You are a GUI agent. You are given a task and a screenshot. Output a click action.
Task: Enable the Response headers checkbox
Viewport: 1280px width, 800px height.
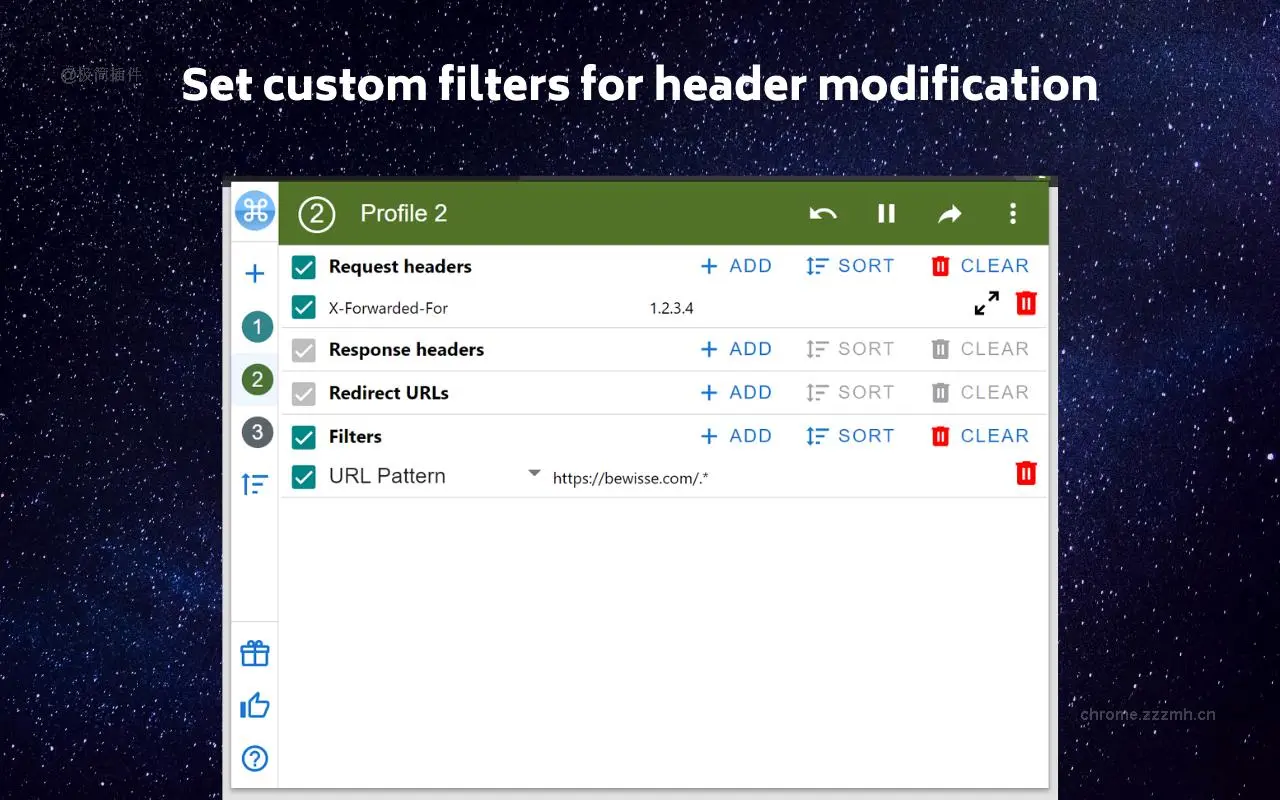click(x=303, y=349)
